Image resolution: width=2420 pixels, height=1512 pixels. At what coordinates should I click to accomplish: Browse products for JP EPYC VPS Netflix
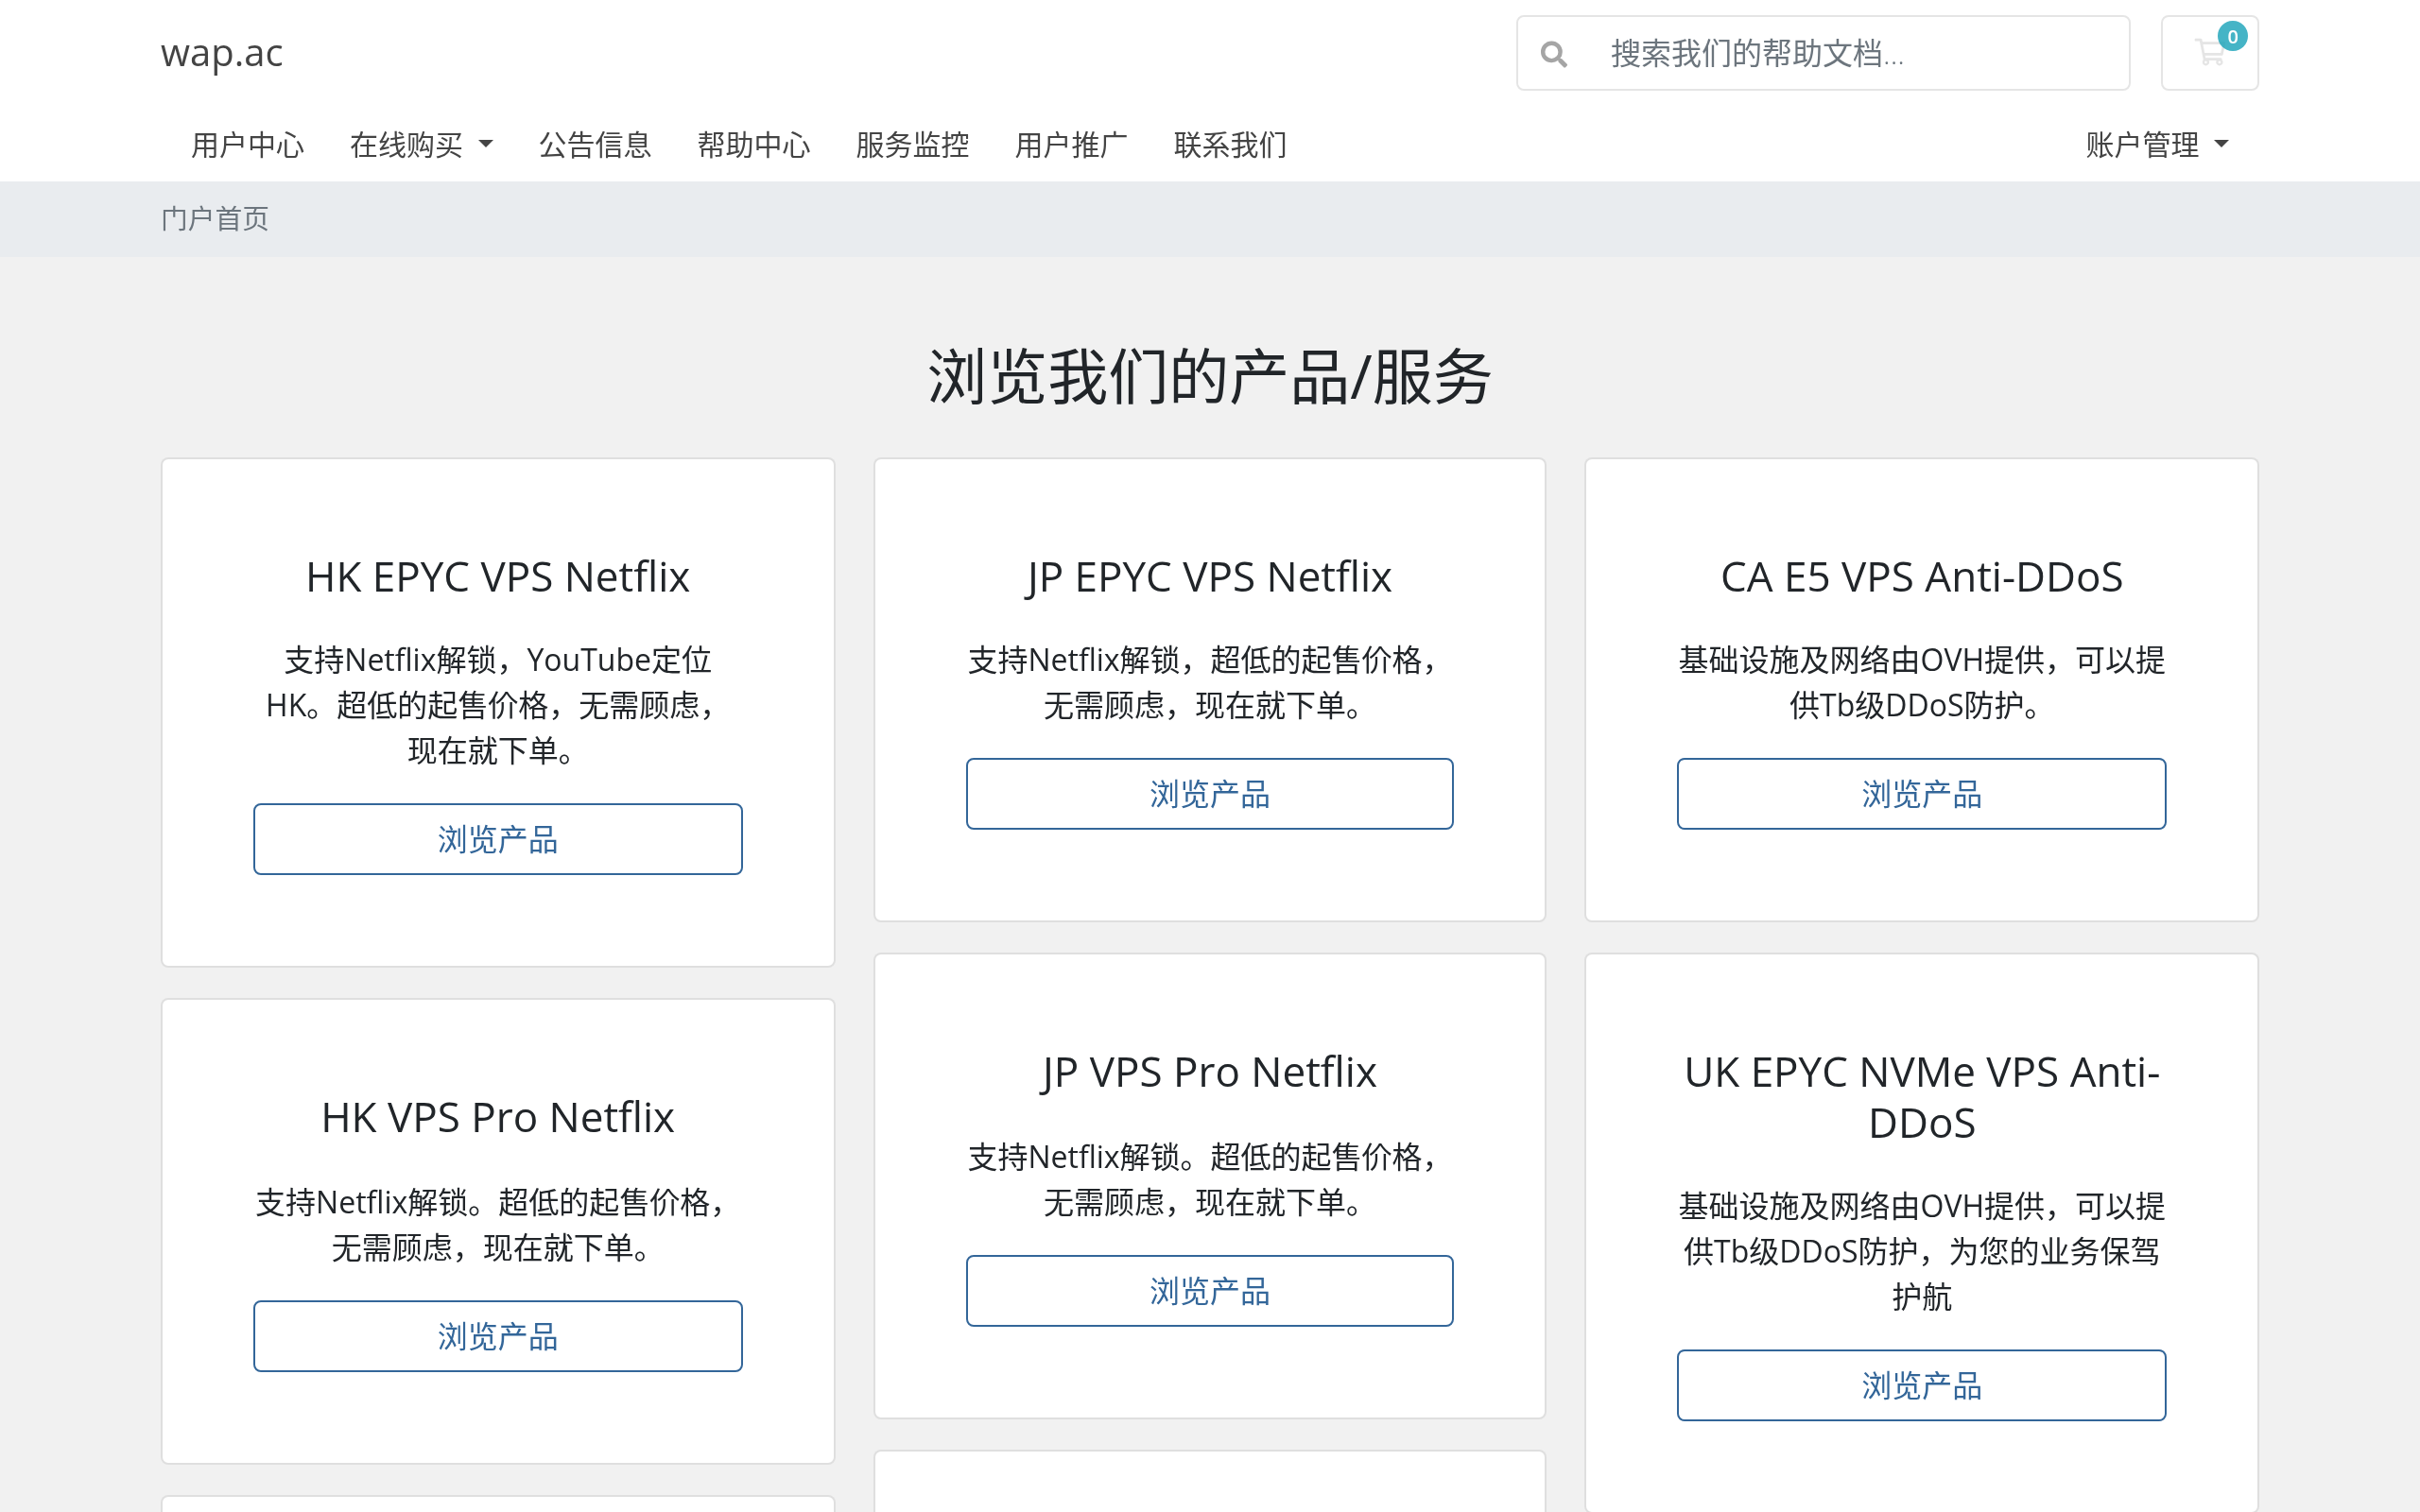[1210, 794]
